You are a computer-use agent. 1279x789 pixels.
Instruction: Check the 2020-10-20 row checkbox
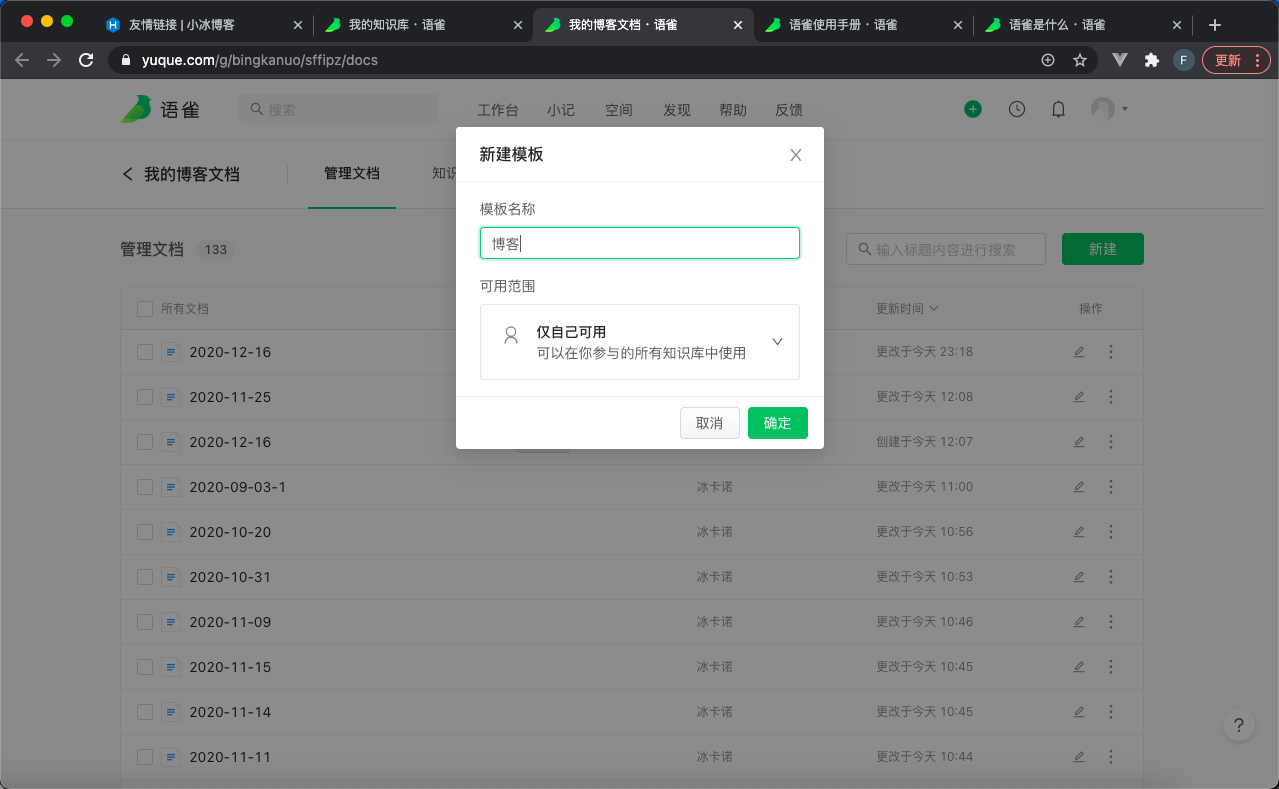pos(145,532)
